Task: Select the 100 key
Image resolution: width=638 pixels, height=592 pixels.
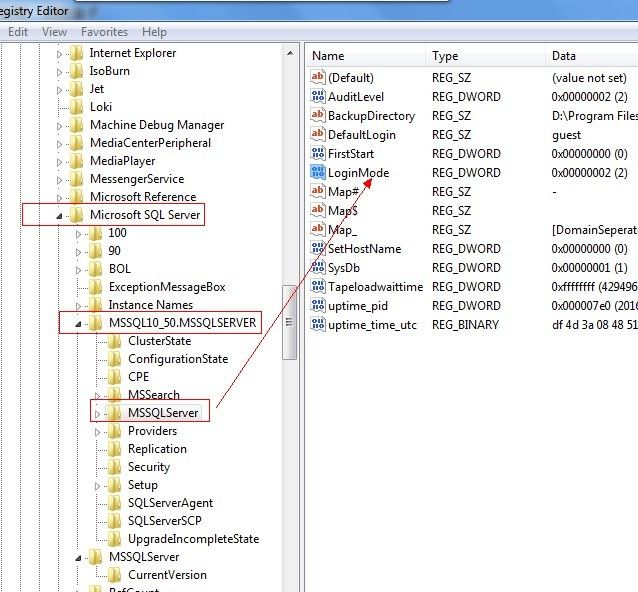Action: tap(117, 233)
